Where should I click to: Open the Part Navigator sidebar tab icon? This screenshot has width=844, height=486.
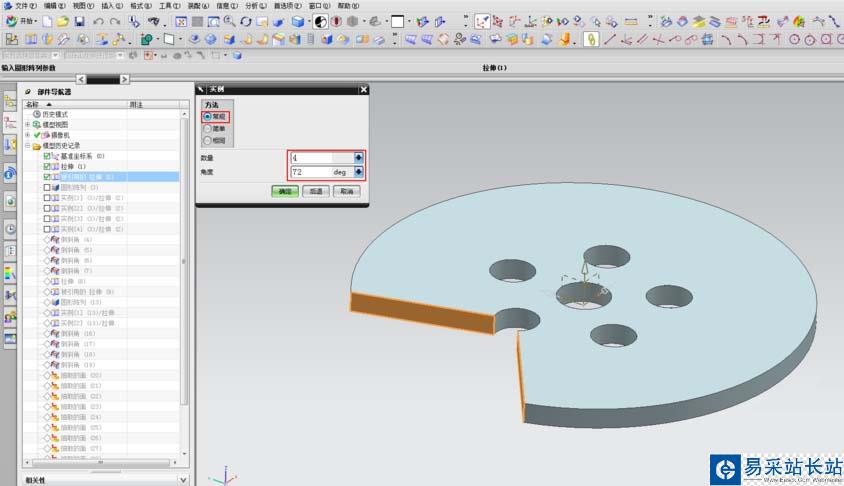[x=10, y=124]
